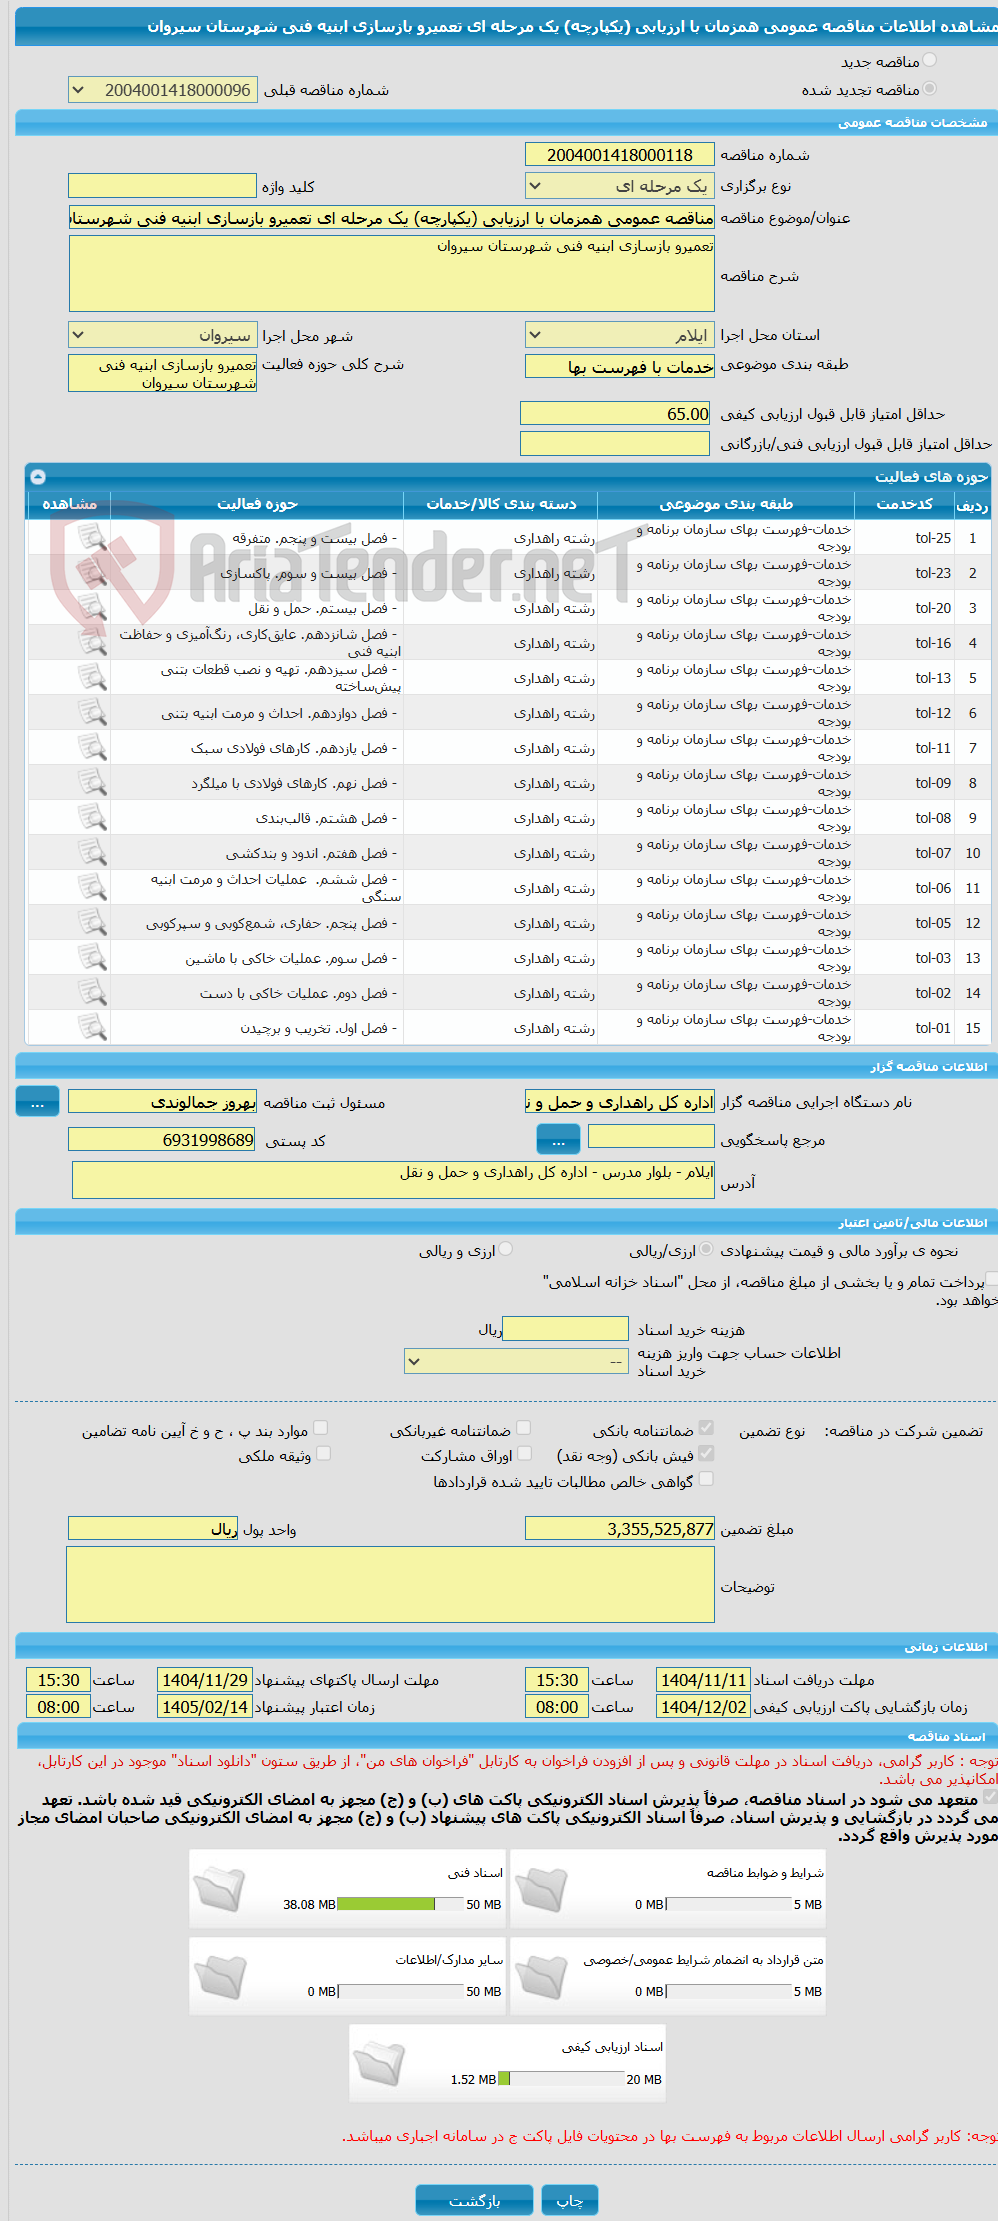Open the اسناد فنی folder icon
Viewport: 998px width, 2221px height.
[x=220, y=1889]
